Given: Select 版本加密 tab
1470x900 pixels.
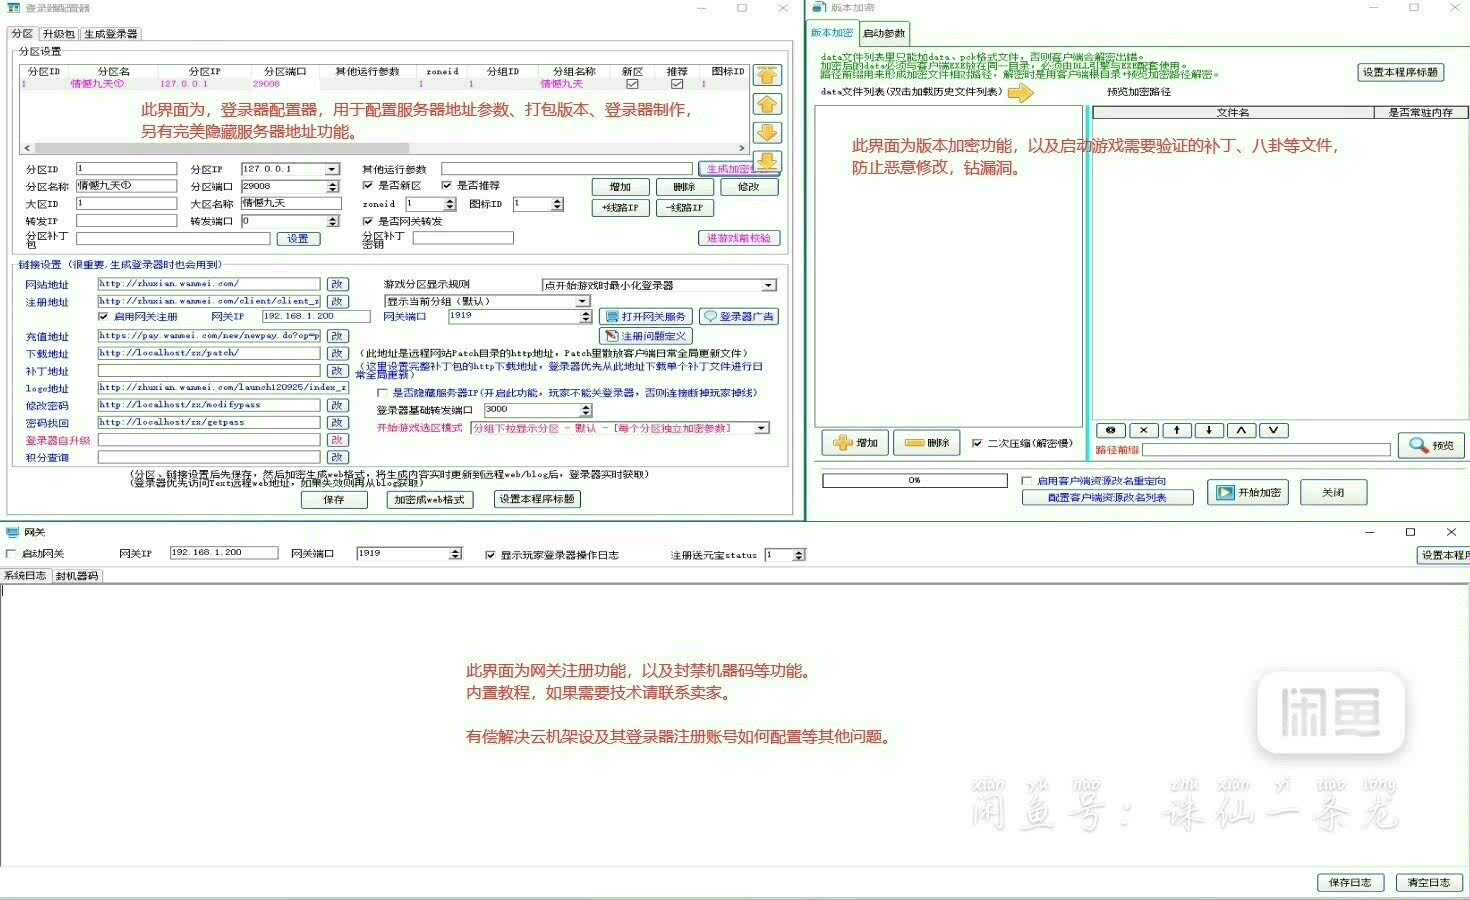Looking at the screenshot, I should (x=832, y=32).
